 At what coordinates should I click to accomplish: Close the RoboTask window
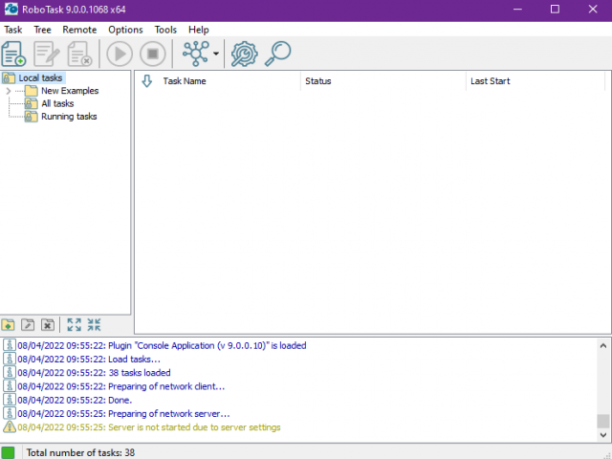(592, 9)
